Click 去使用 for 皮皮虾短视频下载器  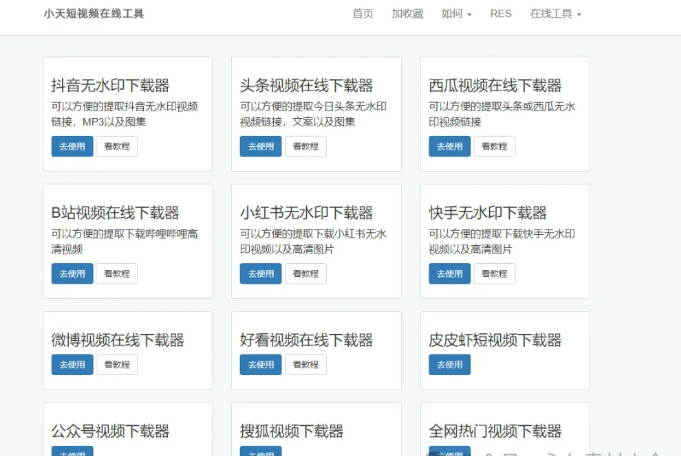pos(450,364)
